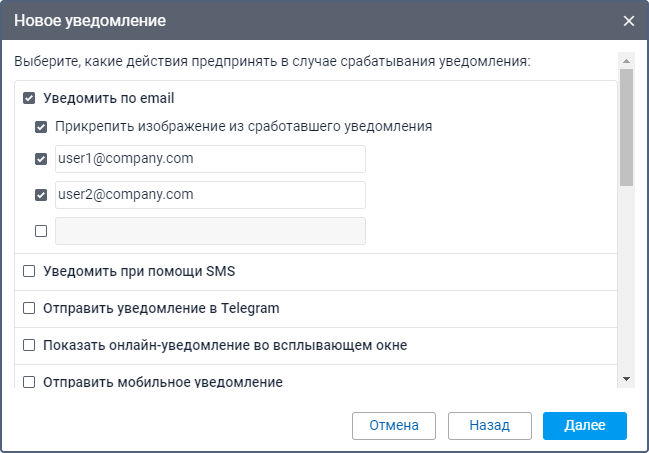Click into the user1@company.com email field
Screen dimensions: 649x453
click(210, 159)
